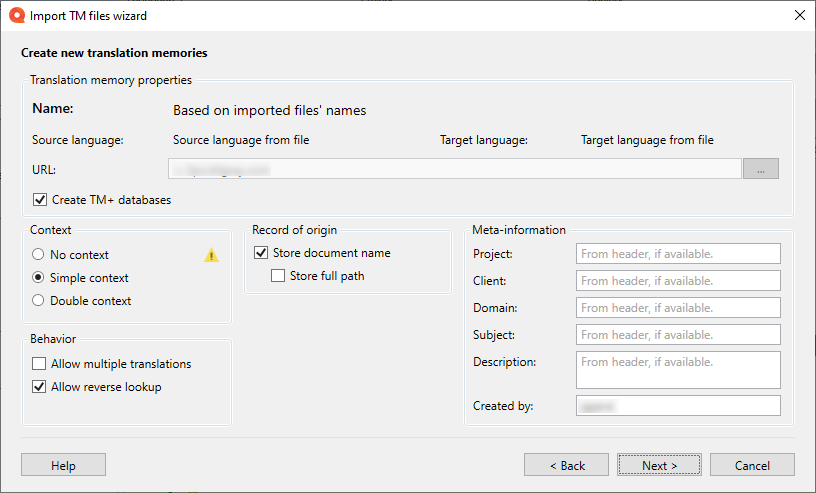Uncheck Allow reverse lookup

40,387
